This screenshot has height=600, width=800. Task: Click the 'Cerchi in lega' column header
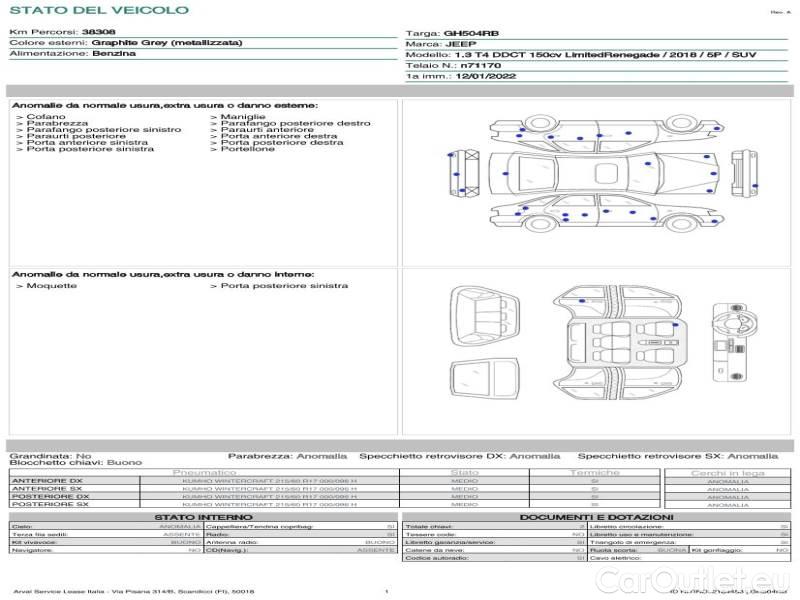pyautogui.click(x=728, y=472)
